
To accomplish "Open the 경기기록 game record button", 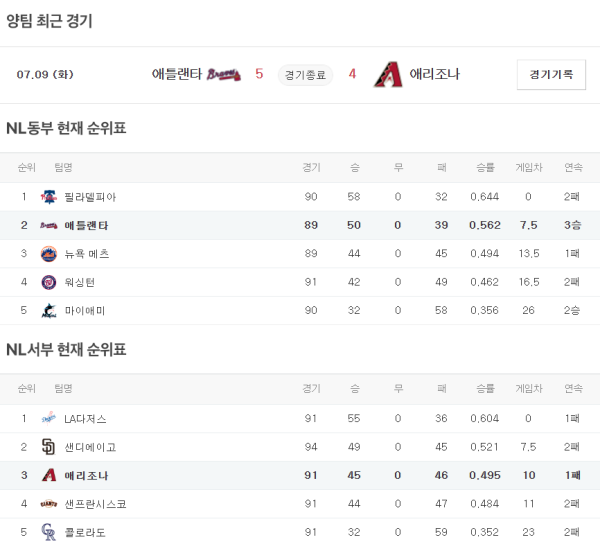I will (551, 74).
